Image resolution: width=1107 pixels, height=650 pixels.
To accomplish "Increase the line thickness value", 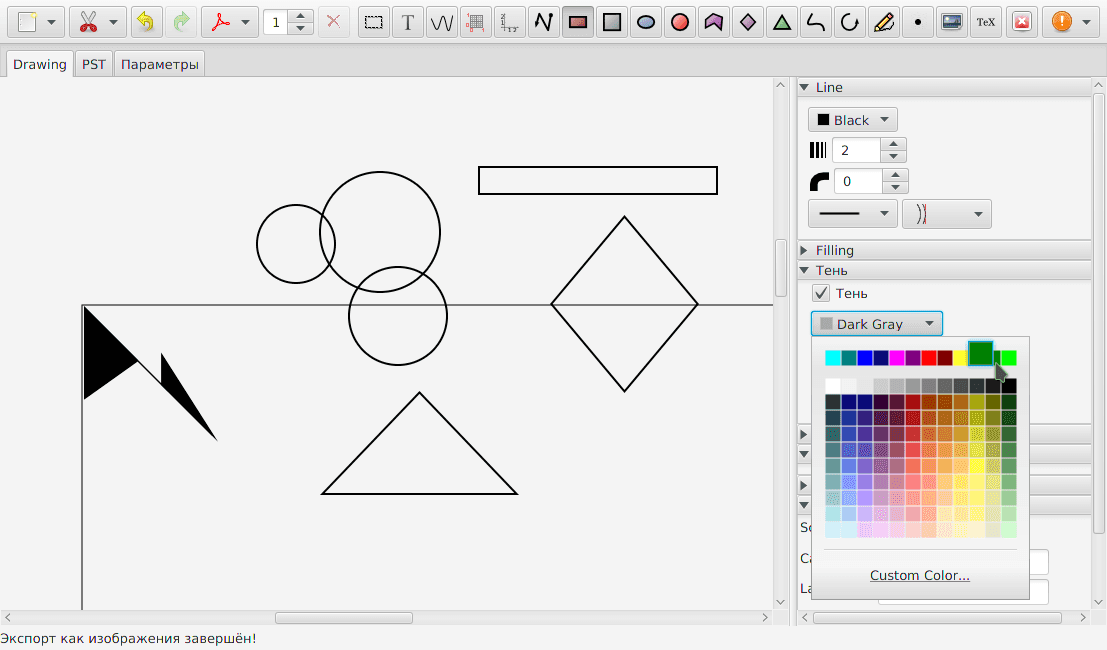I will (x=894, y=144).
